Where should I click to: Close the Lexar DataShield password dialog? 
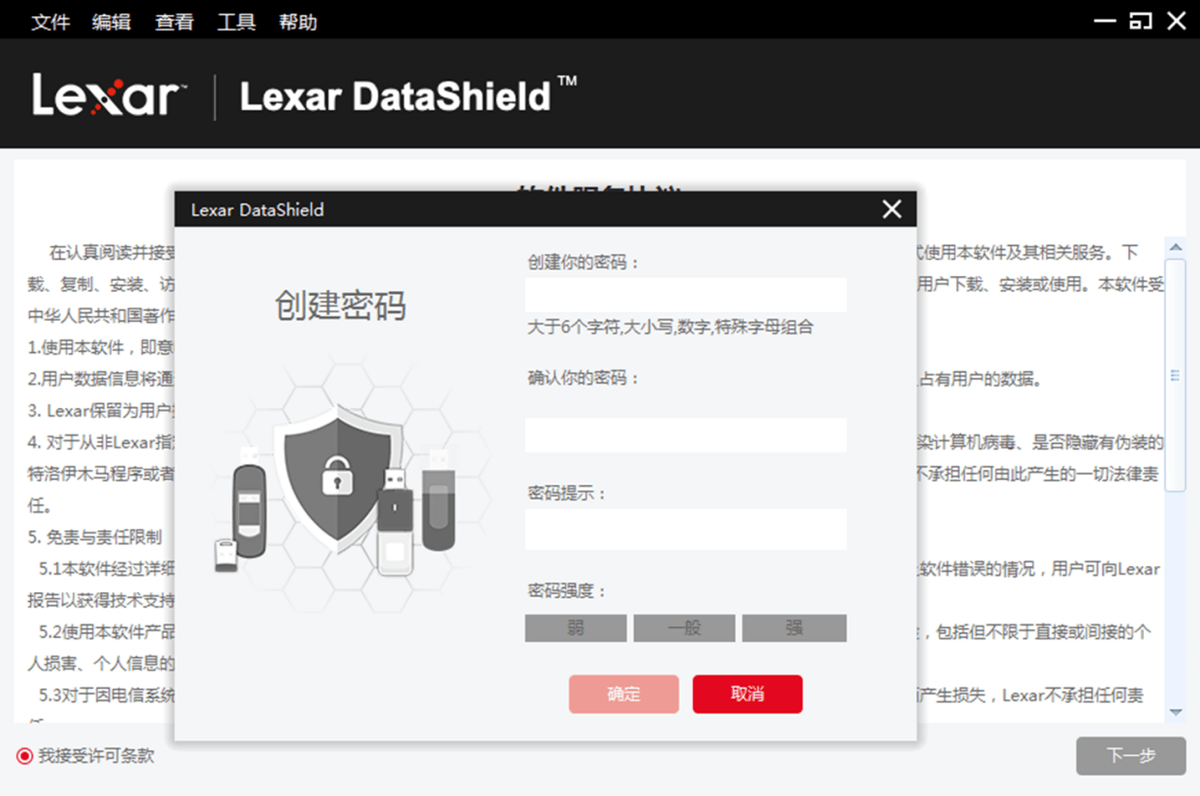pyautogui.click(x=892, y=209)
